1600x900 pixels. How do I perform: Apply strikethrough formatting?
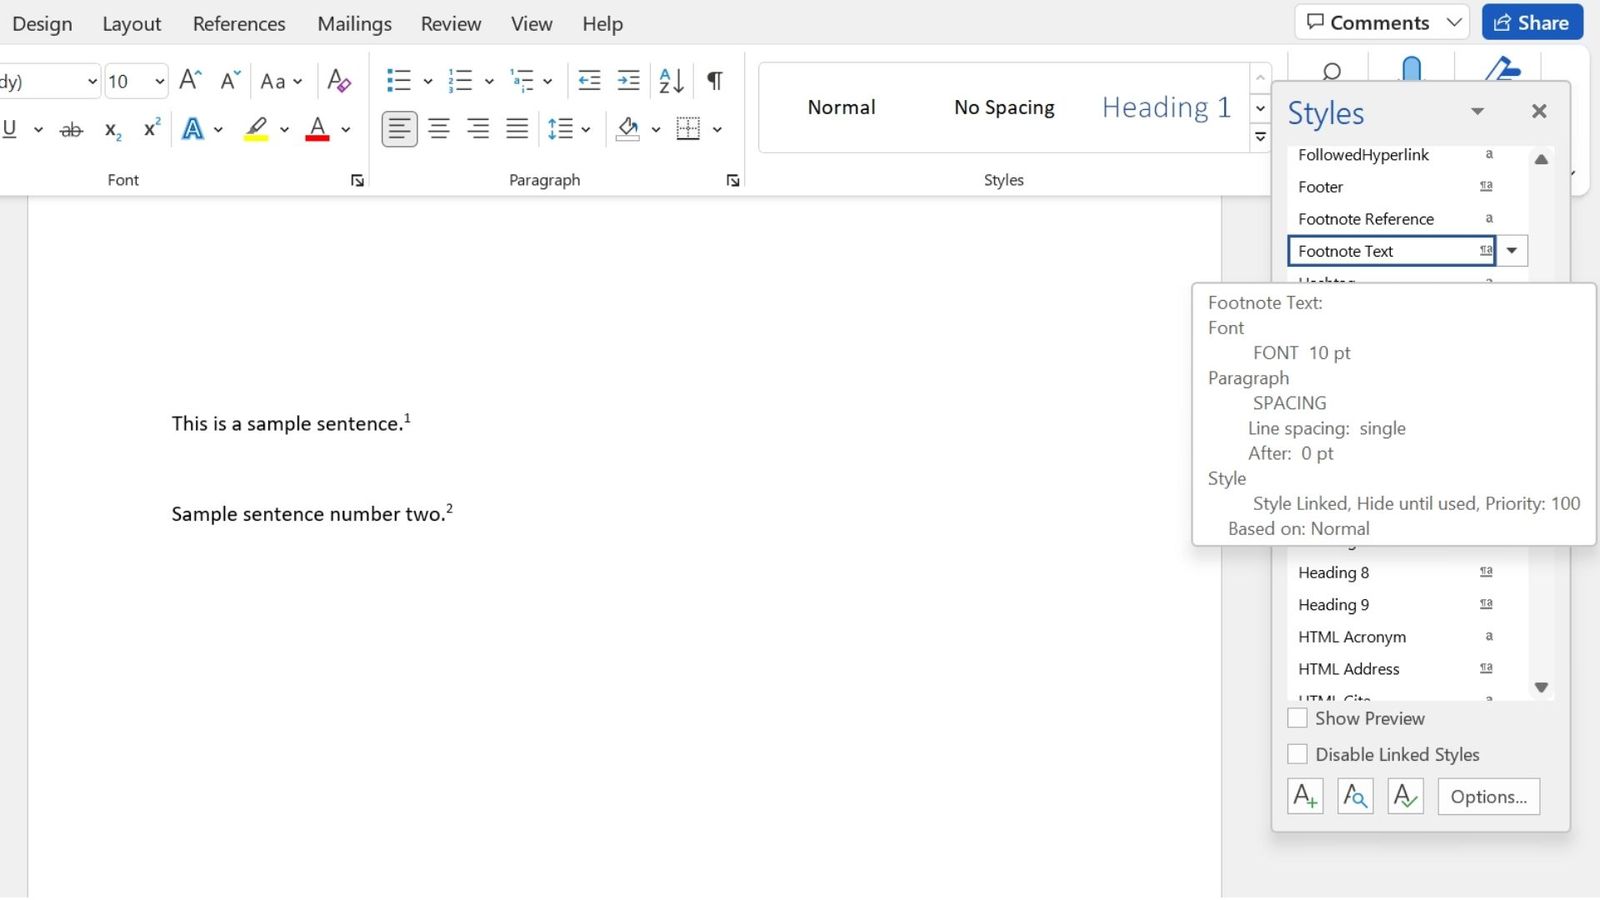[x=71, y=130]
